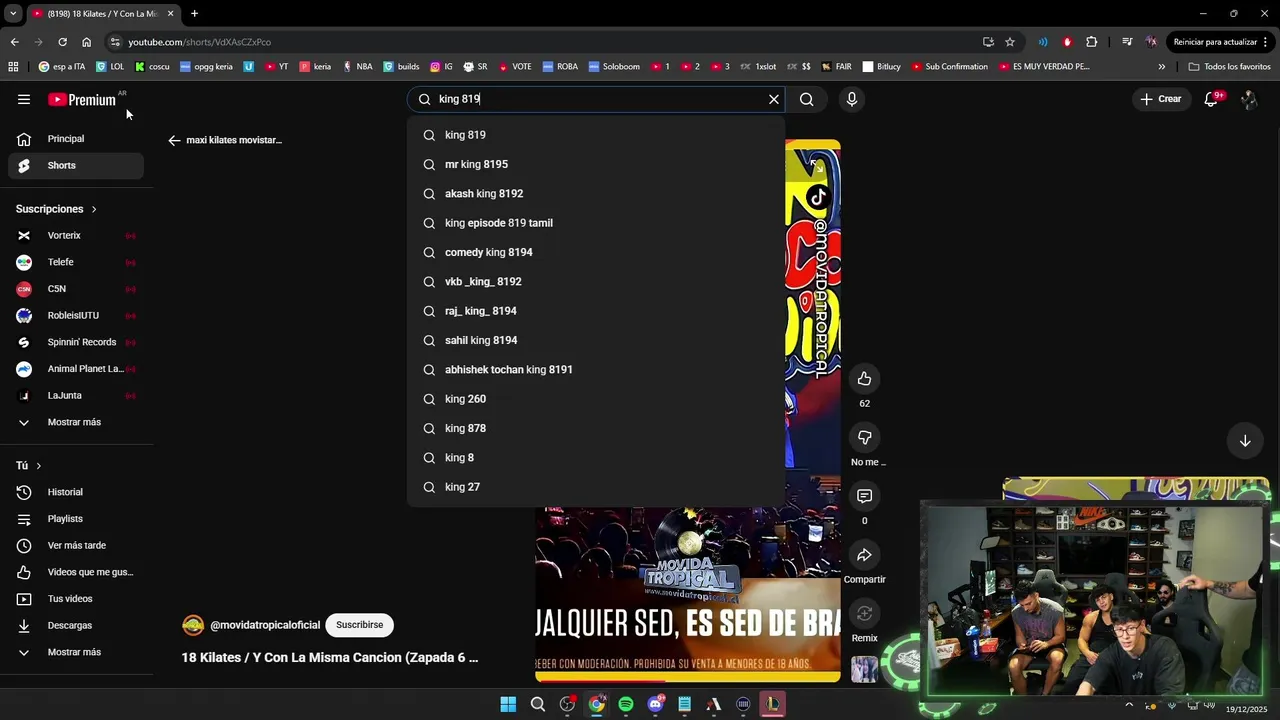Select suggestion 'akash king 8192'
This screenshot has height=720, width=1280.
coord(596,194)
